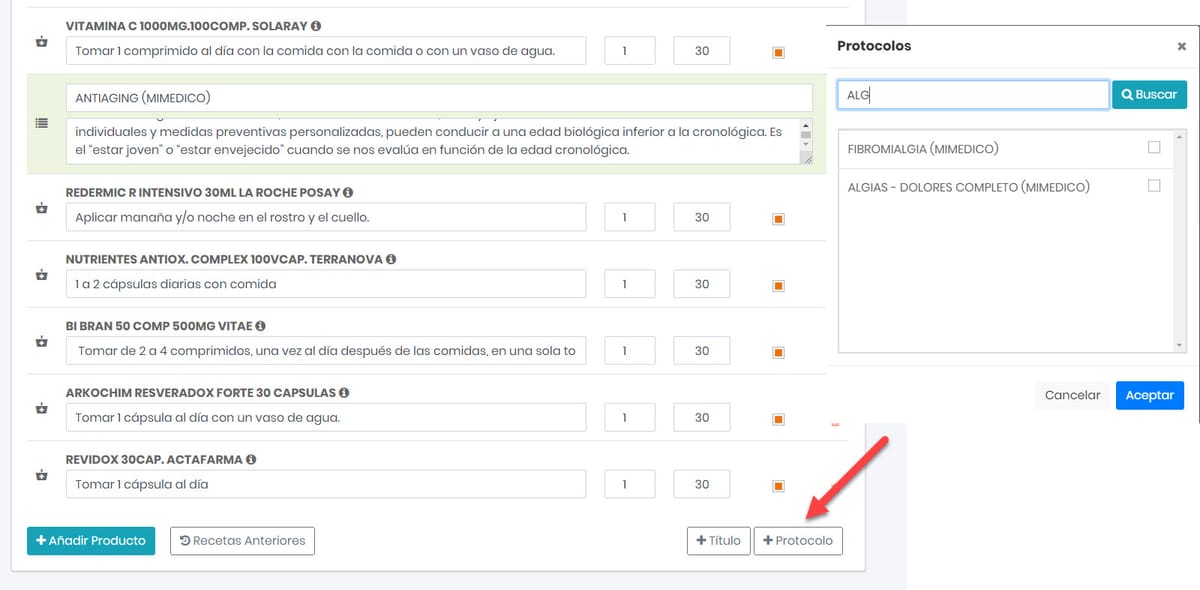The image size is (1200, 590).
Task: Toggle orange checkbox on VITAMINA C row
Action: pos(778,50)
